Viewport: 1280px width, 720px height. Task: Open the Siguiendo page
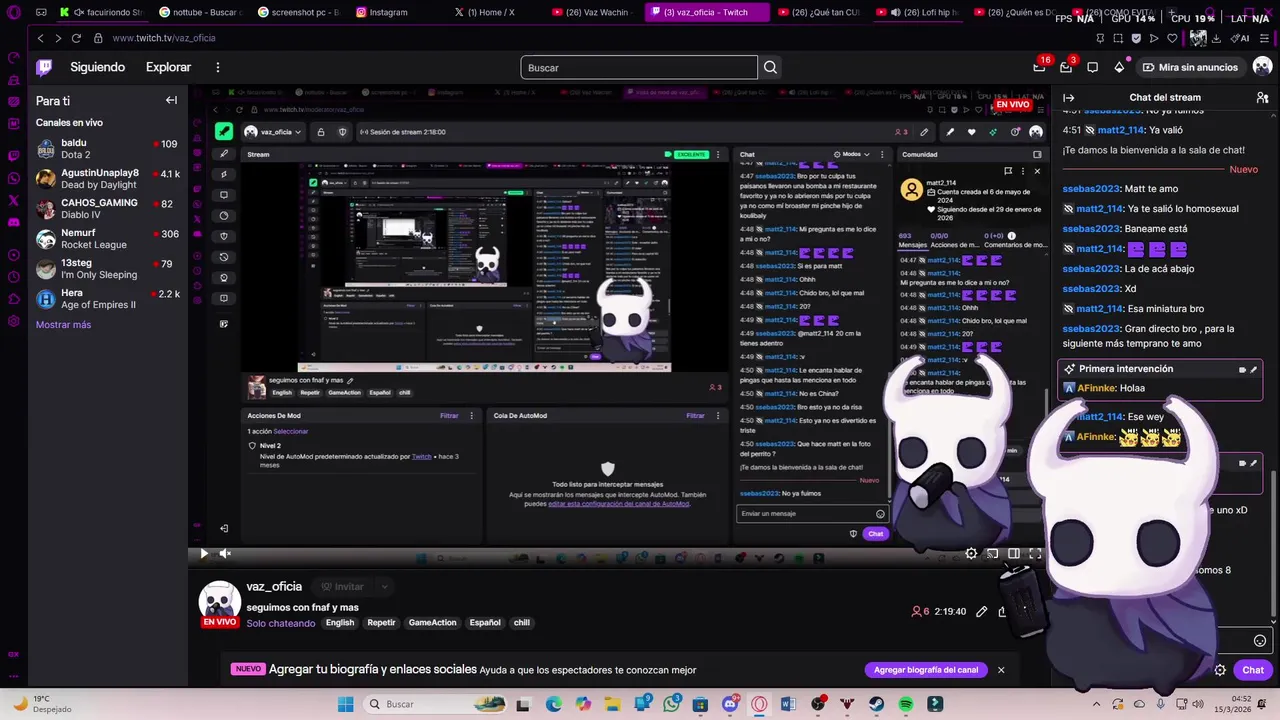pyautogui.click(x=97, y=67)
